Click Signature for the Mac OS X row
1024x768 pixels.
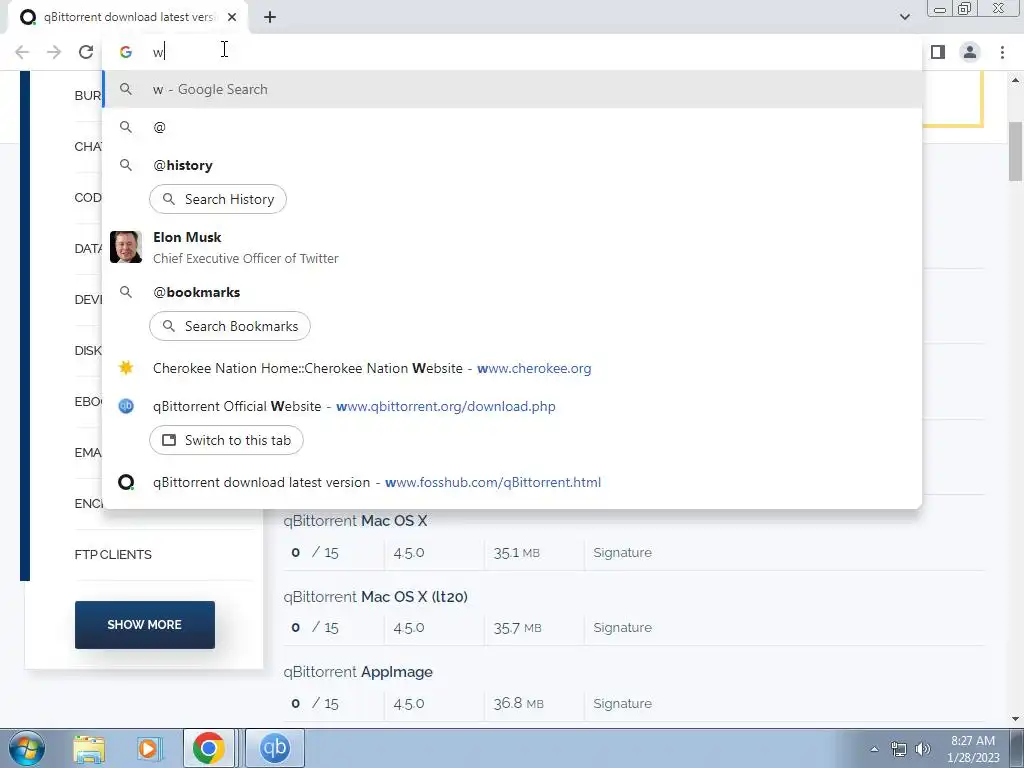[622, 552]
